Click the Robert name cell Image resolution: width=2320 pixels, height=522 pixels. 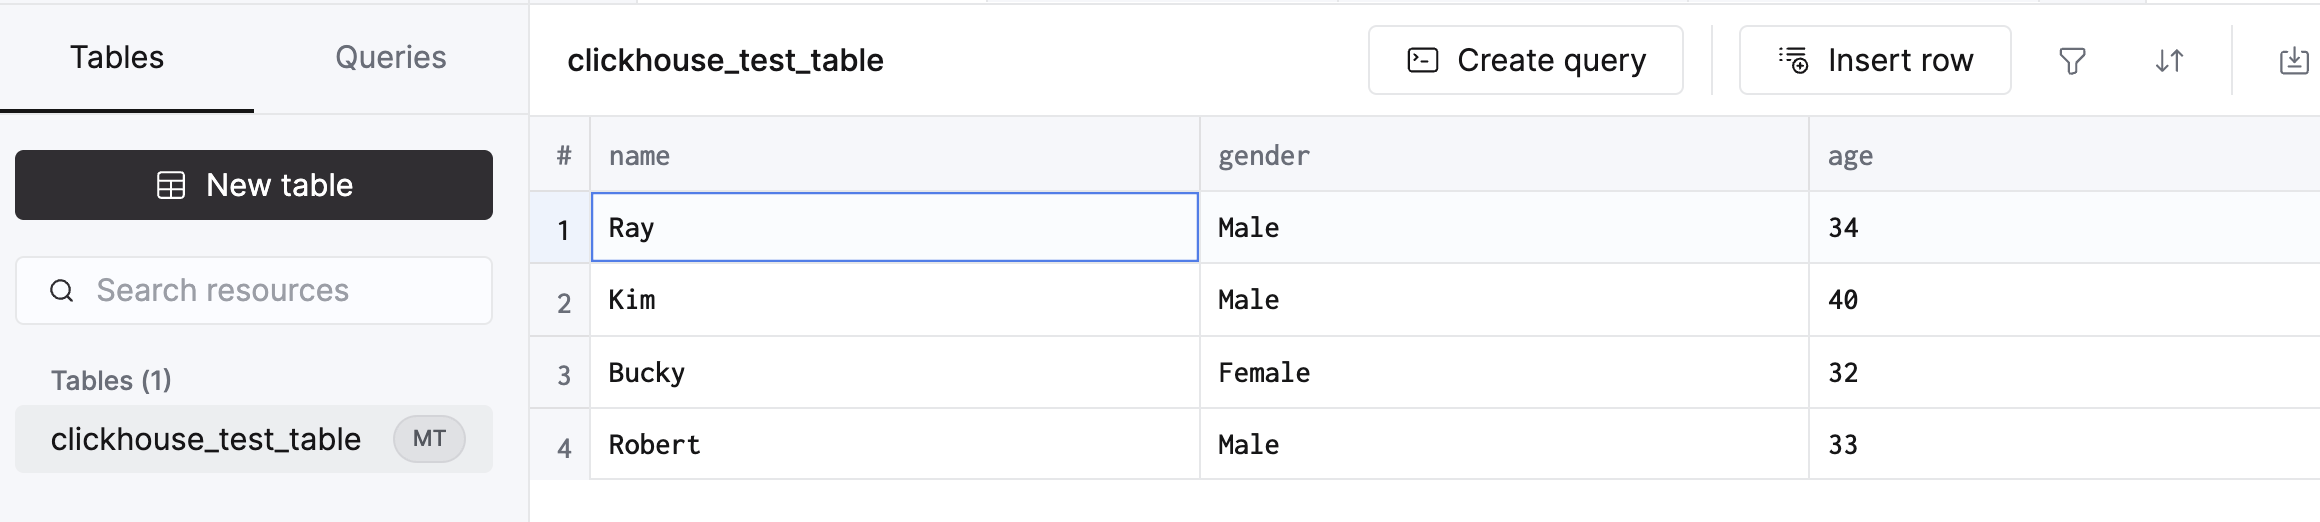(655, 445)
